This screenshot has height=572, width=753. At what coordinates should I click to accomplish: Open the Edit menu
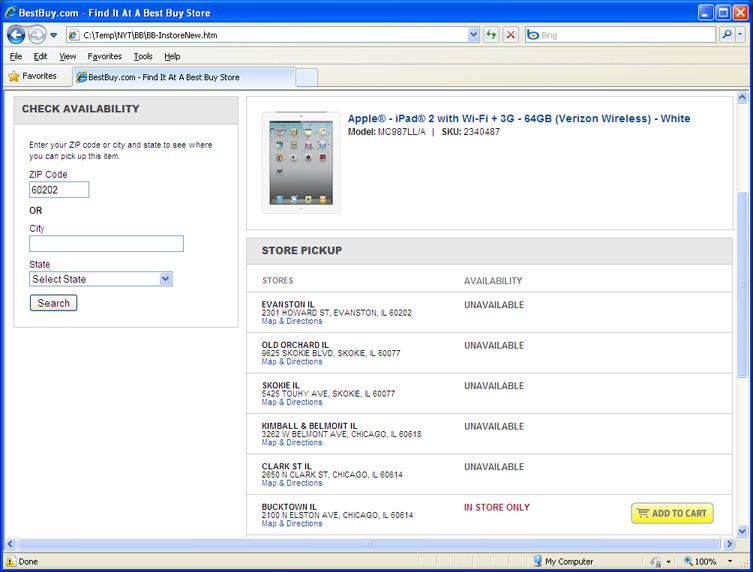tap(40, 56)
